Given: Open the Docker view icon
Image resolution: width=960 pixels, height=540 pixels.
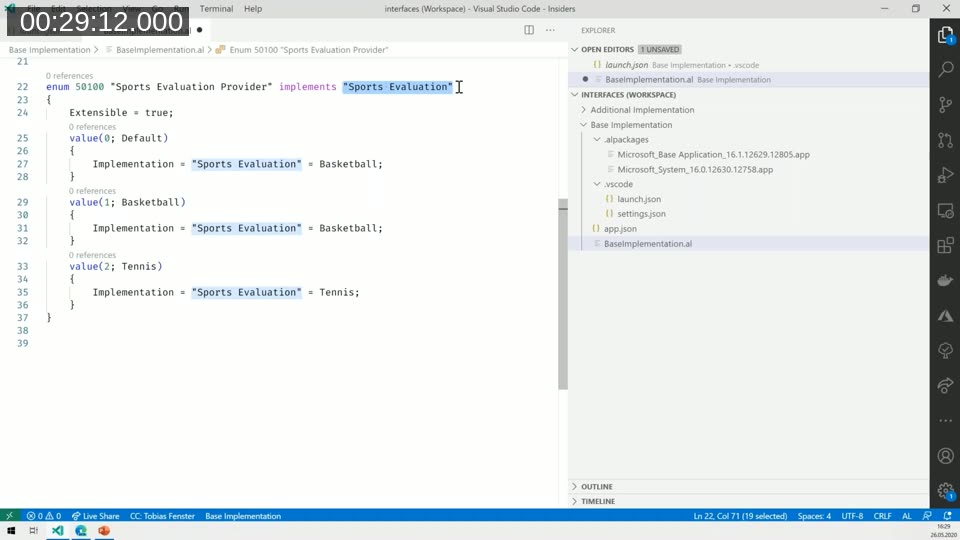Looking at the screenshot, I should 945,281.
